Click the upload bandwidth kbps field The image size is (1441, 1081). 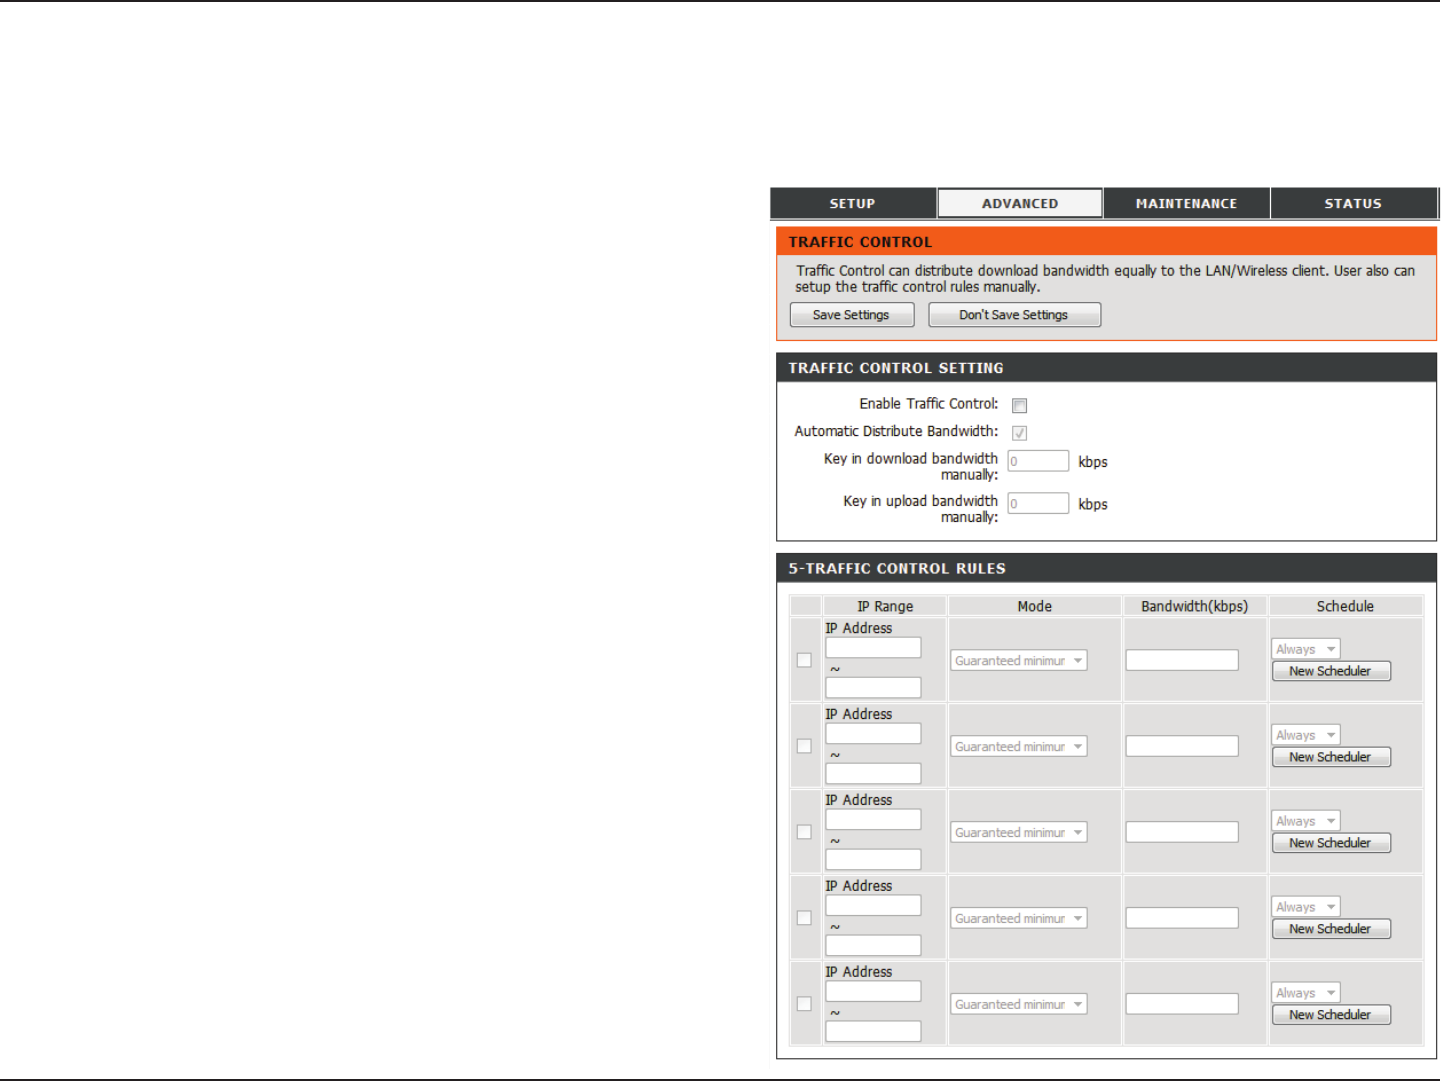pyautogui.click(x=1038, y=503)
